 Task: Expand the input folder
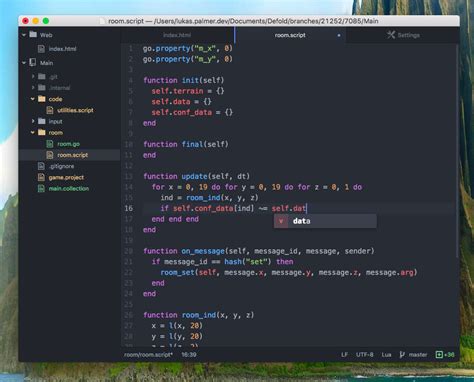33,121
